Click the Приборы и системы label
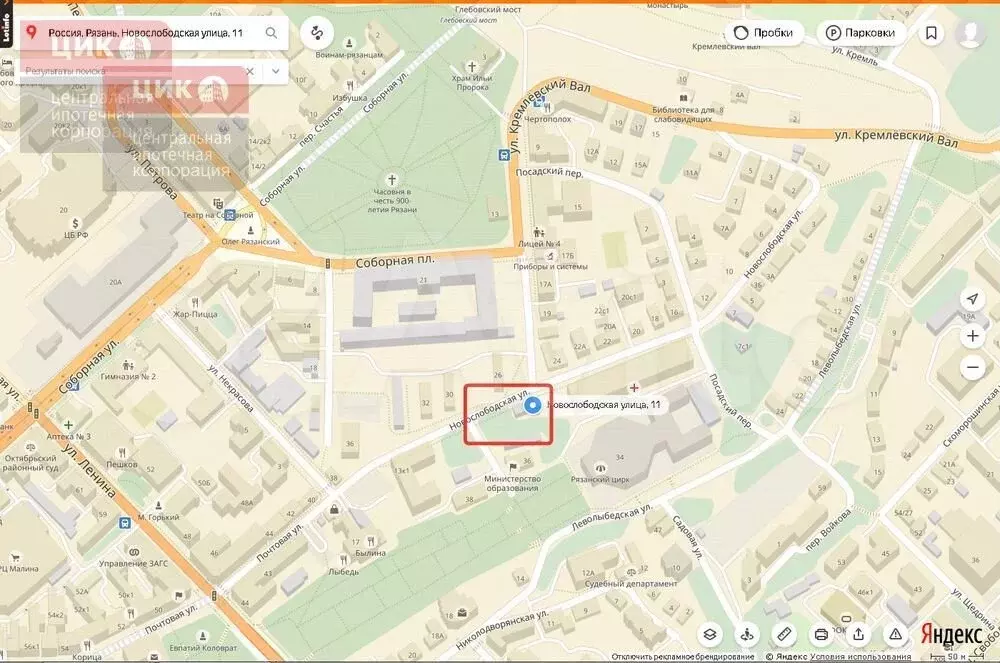Screen dimensions: 1000x663 (550, 266)
